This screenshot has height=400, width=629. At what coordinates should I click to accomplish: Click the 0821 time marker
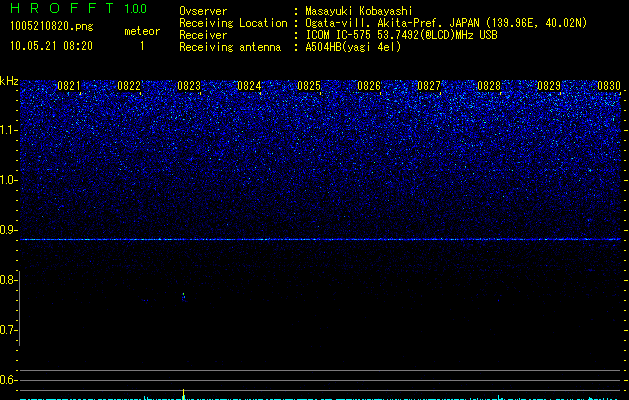[69, 86]
